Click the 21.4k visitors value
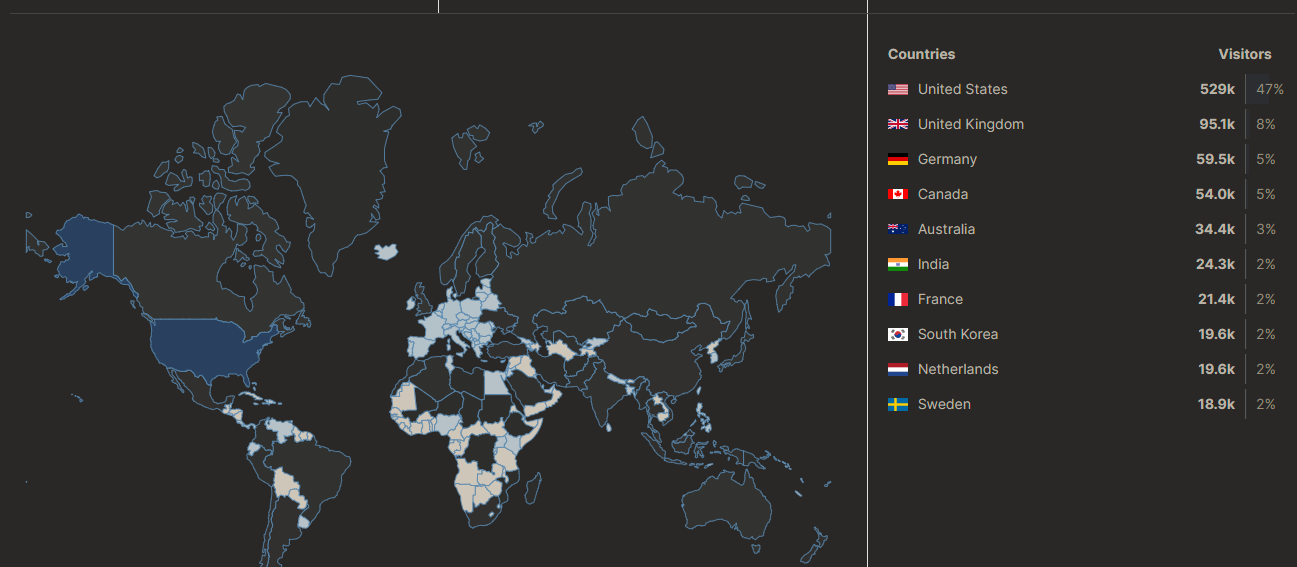 pyautogui.click(x=1217, y=299)
